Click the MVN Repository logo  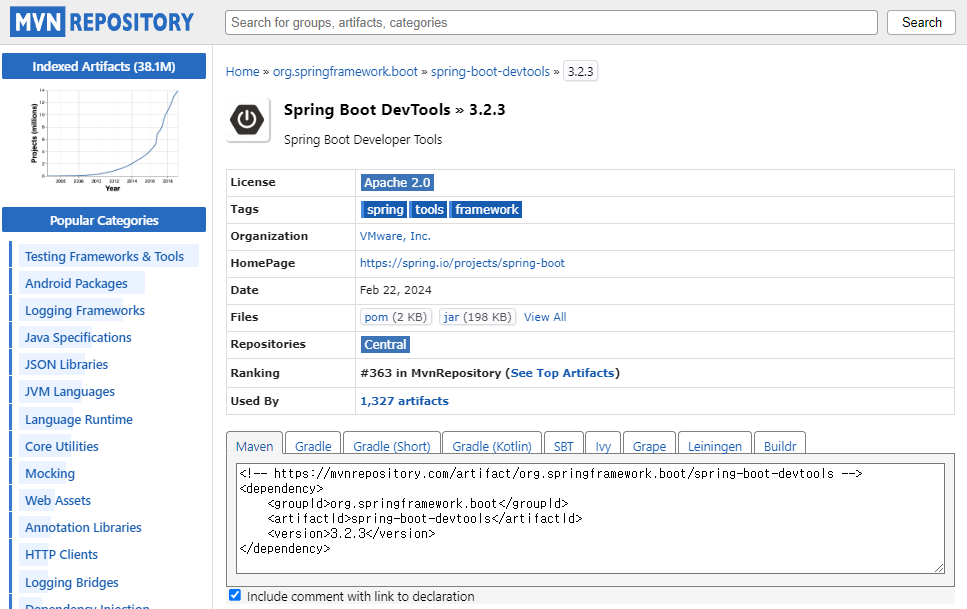click(x=102, y=22)
